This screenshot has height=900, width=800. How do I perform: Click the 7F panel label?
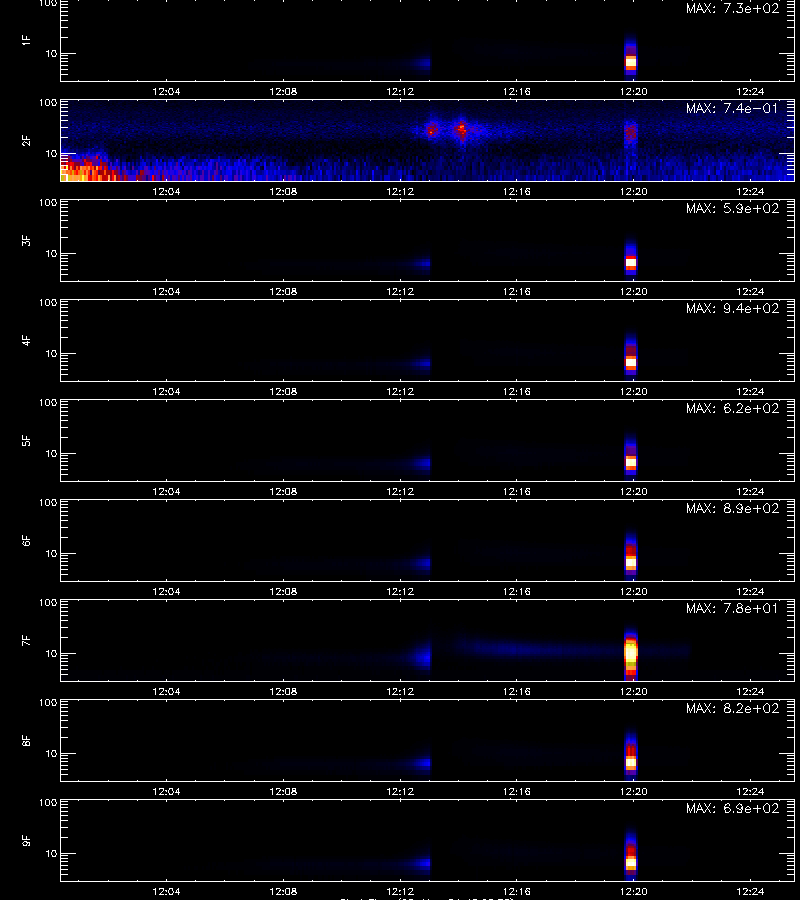tap(26, 640)
